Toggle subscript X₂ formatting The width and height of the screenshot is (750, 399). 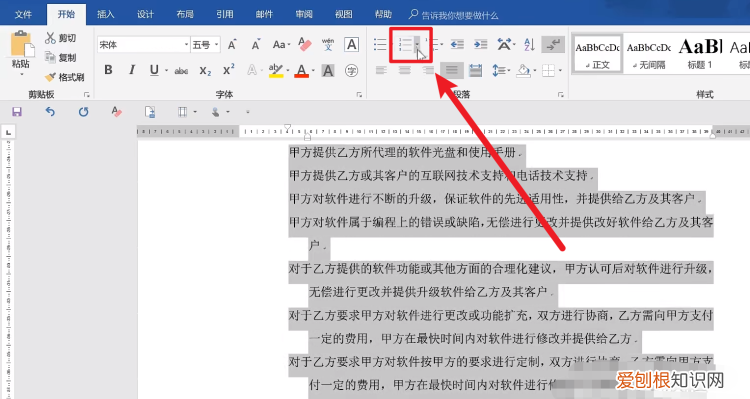click(205, 71)
